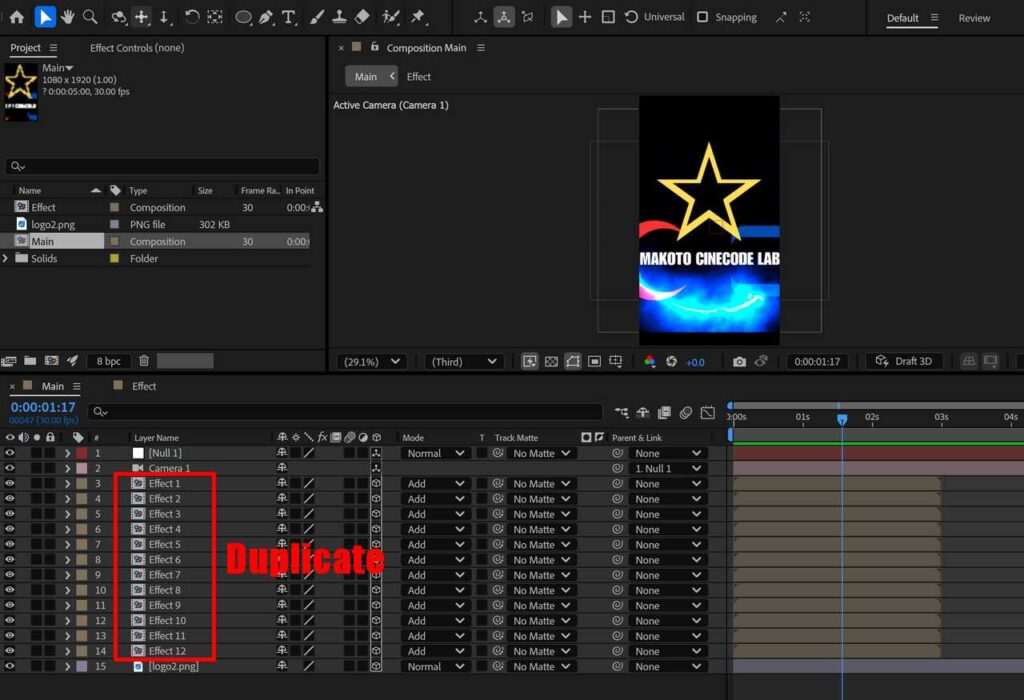Hide the Effect 12 layer
Viewport: 1024px width, 700px height.
(10, 650)
